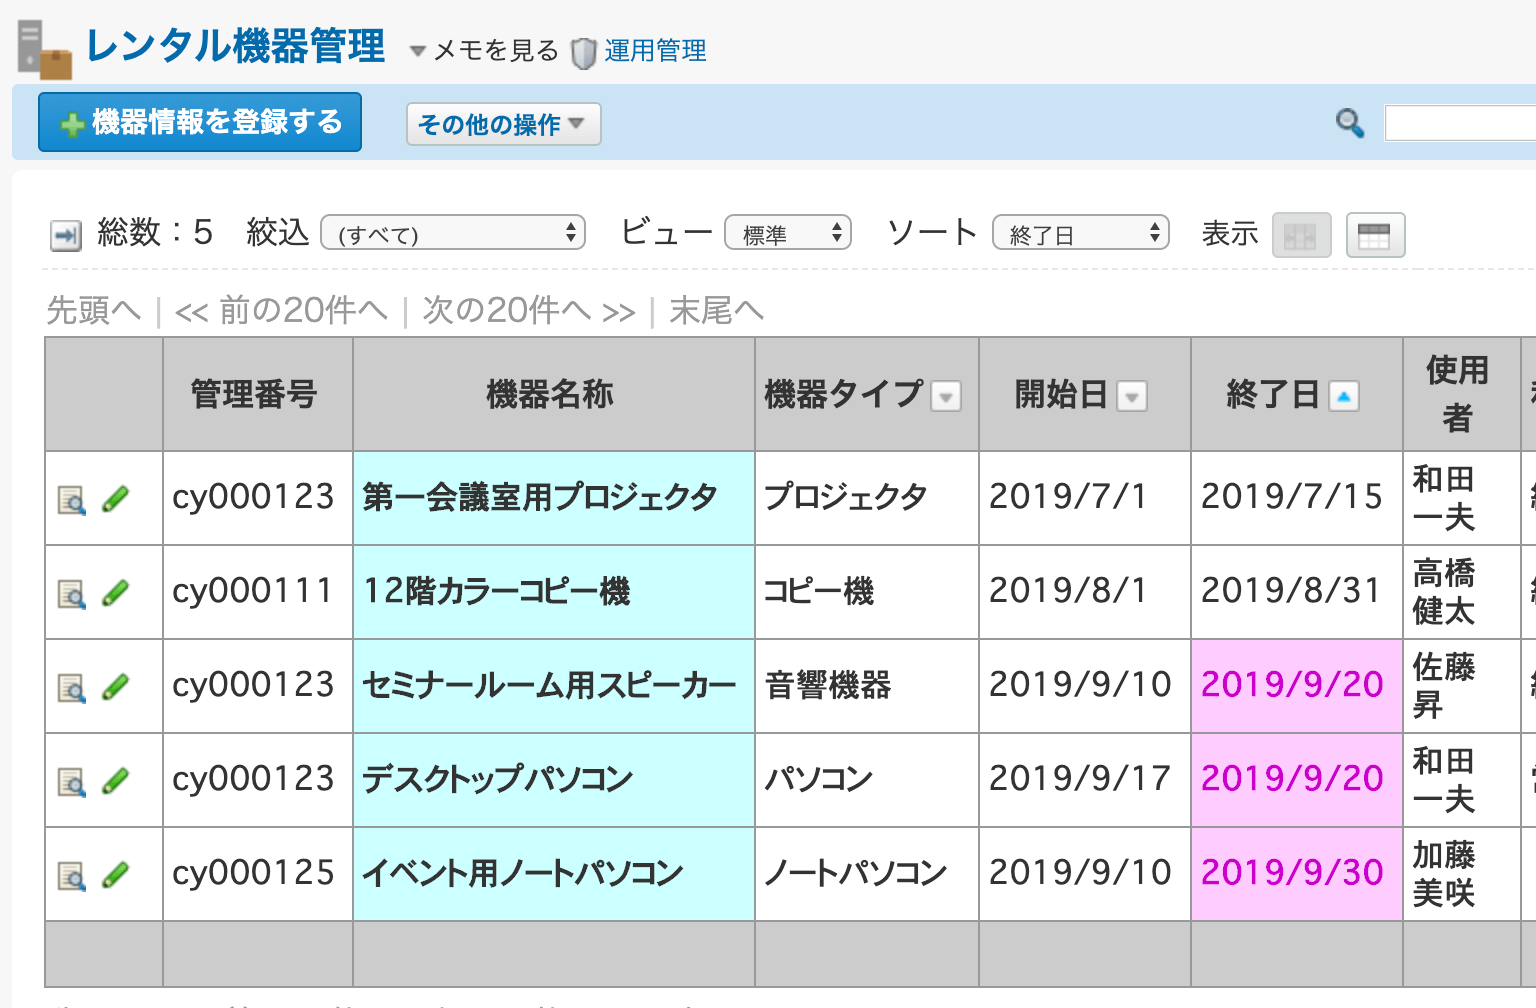Viewport: 1536px width, 1008px height.
Task: Click the arrow-box icon left of 総数
Action: (x=64, y=234)
